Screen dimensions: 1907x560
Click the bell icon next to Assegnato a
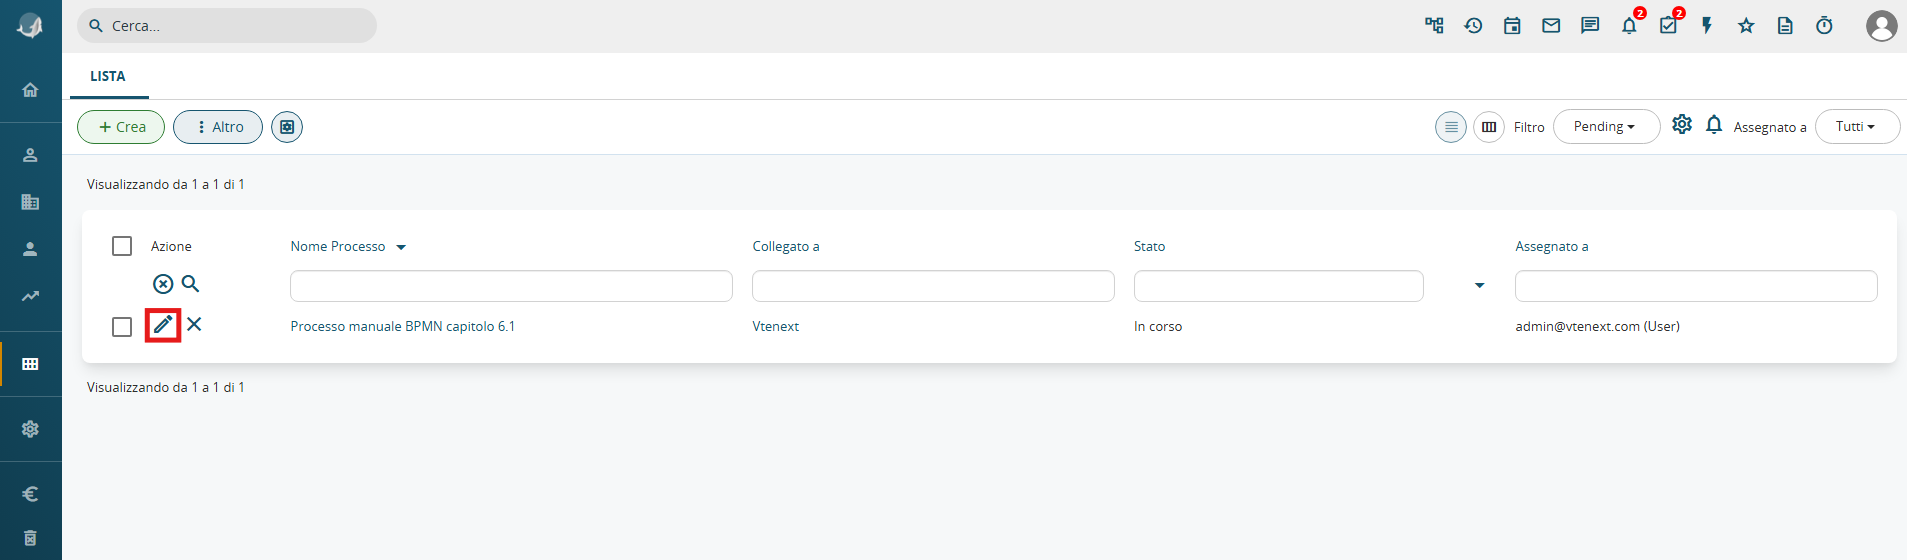[x=1714, y=124]
